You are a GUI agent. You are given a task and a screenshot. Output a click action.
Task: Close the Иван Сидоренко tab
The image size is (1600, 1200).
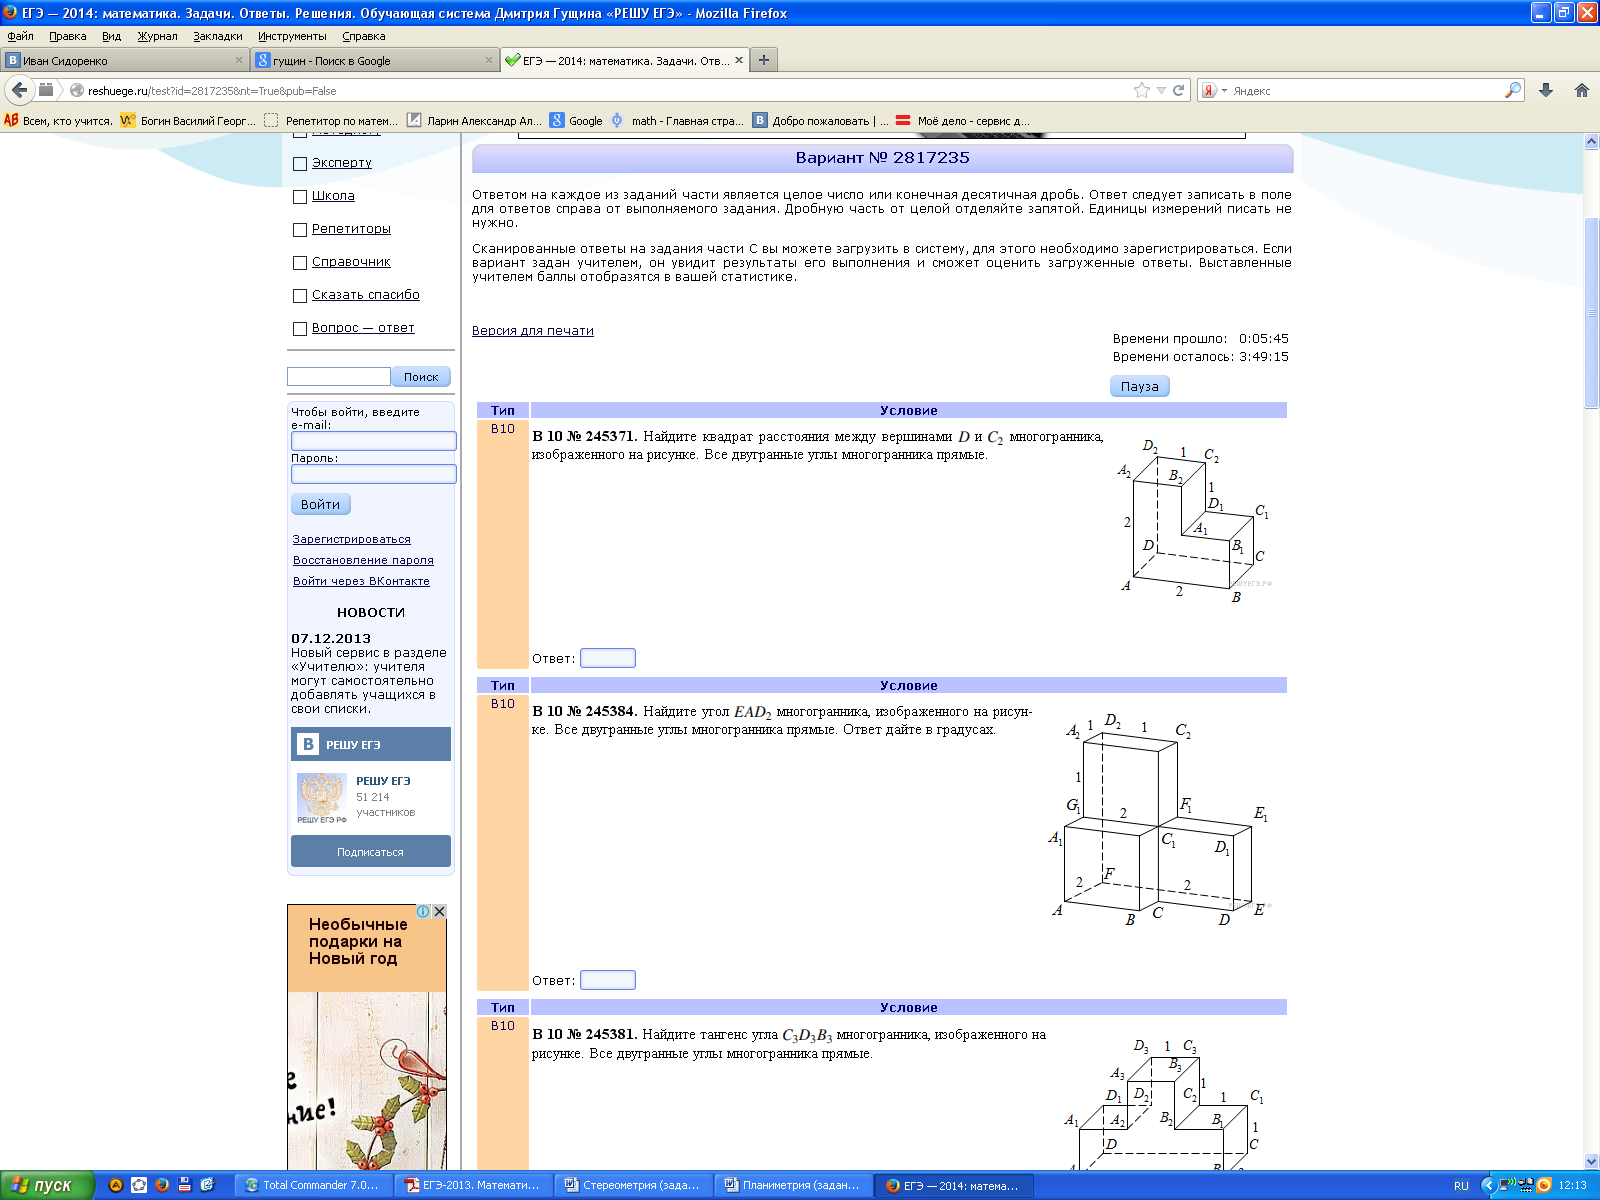tap(239, 60)
